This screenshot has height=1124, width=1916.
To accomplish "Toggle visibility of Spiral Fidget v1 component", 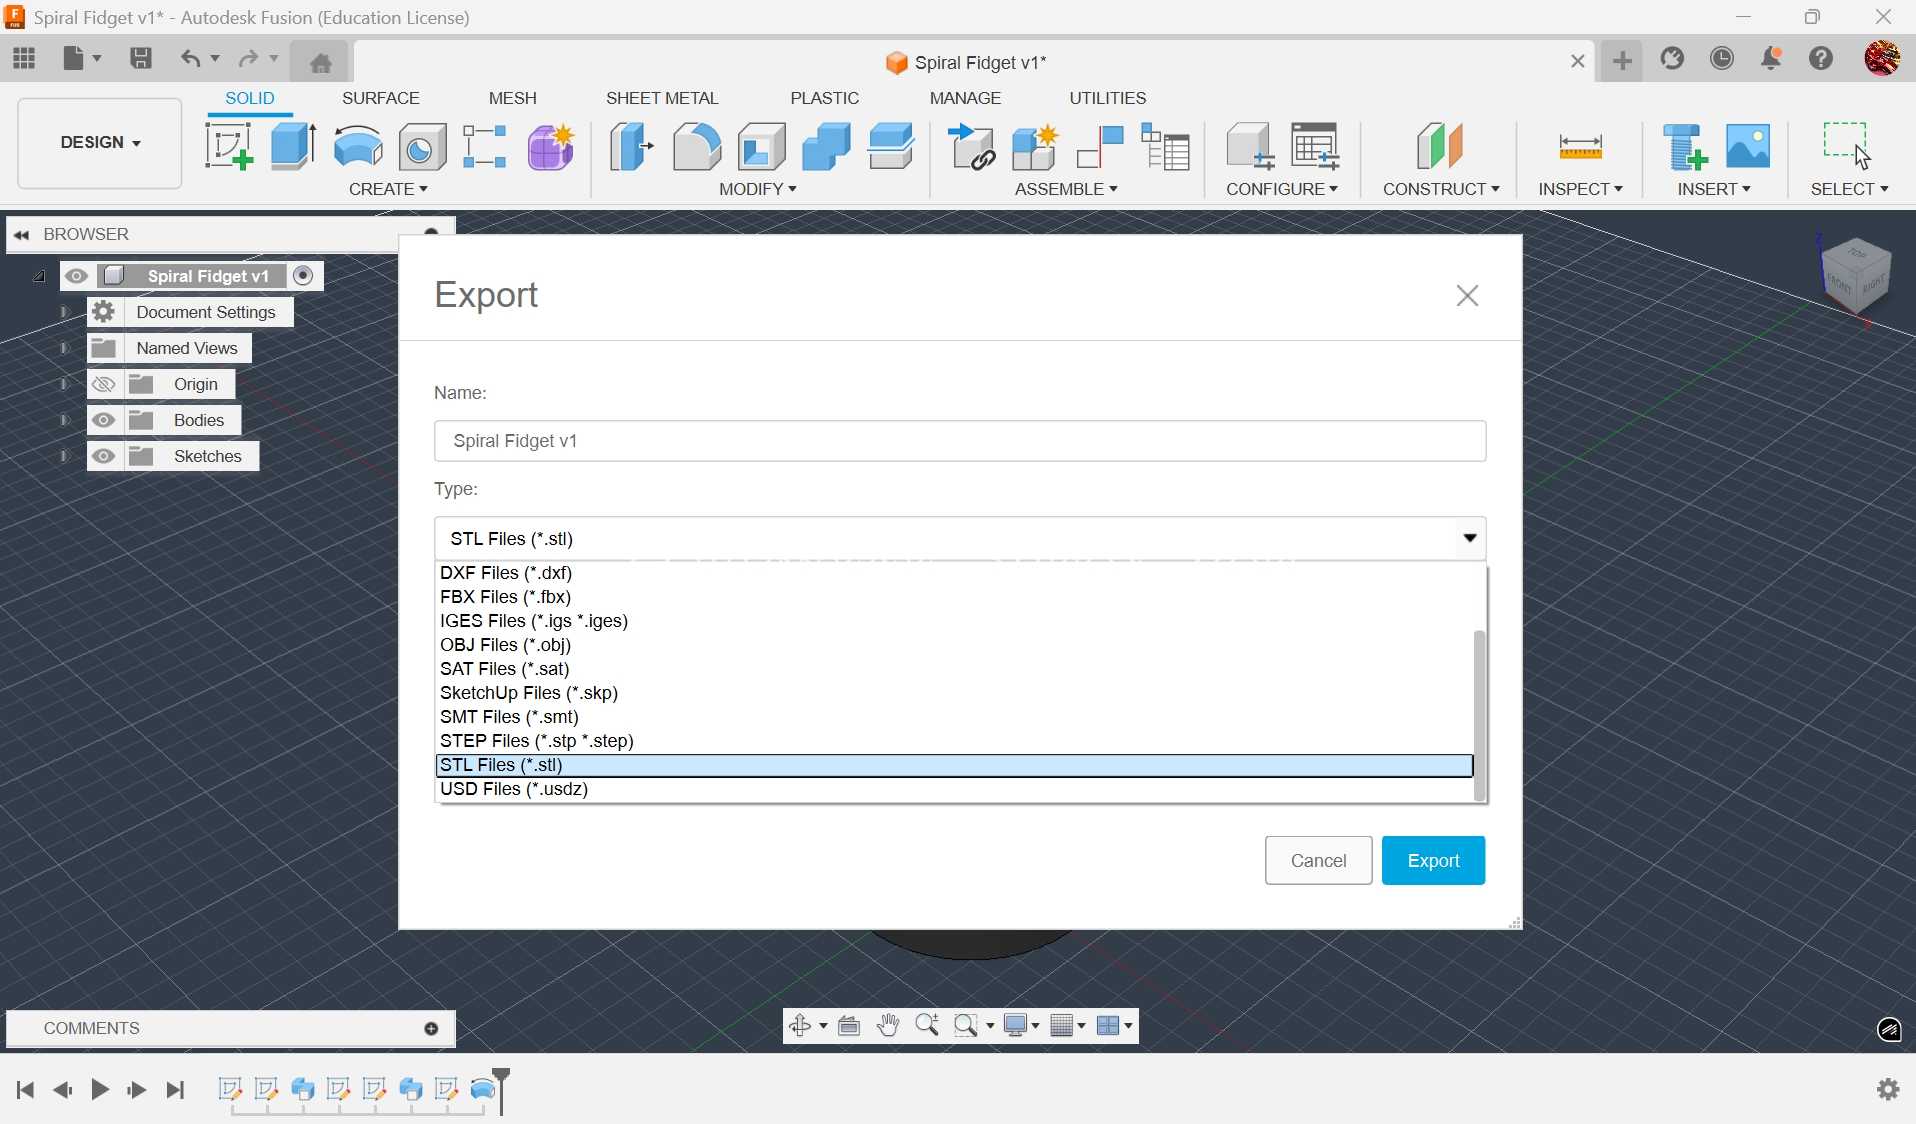I will point(77,276).
